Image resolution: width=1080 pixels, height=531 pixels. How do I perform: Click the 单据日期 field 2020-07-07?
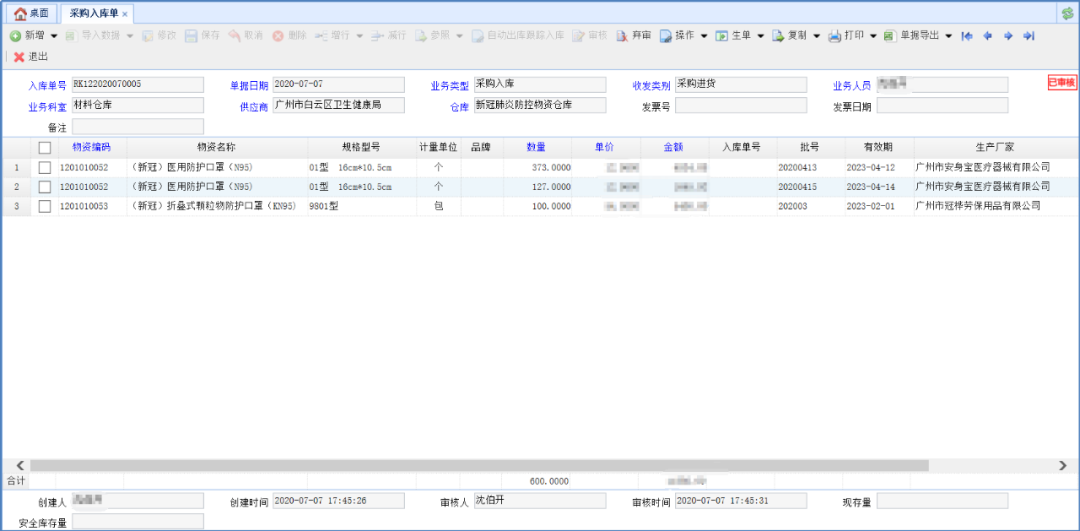(338, 85)
